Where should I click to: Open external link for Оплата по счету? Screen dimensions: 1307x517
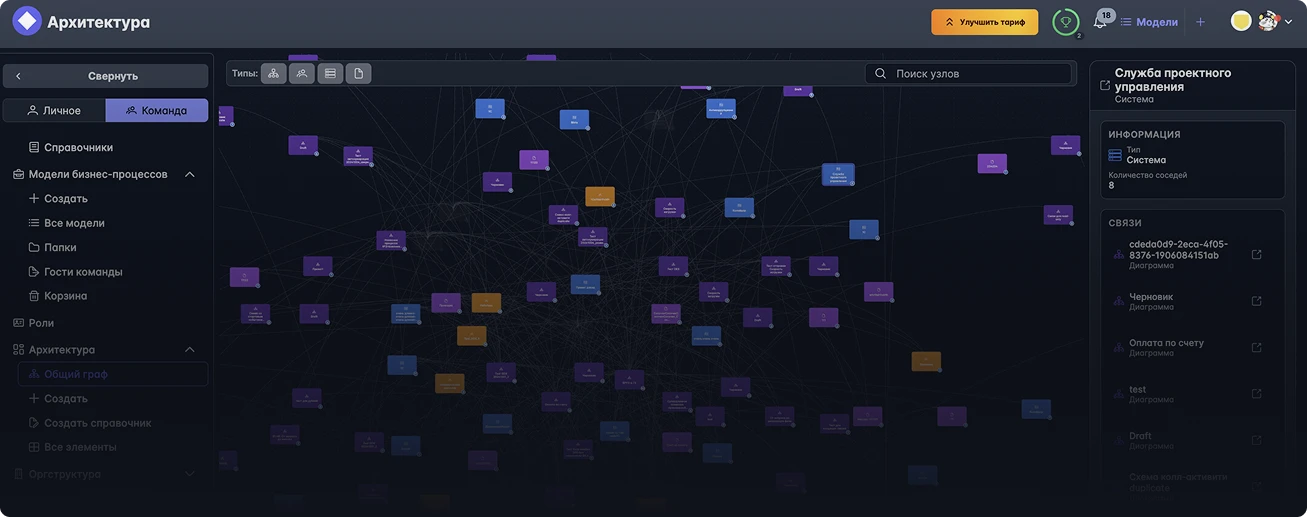coord(1257,347)
